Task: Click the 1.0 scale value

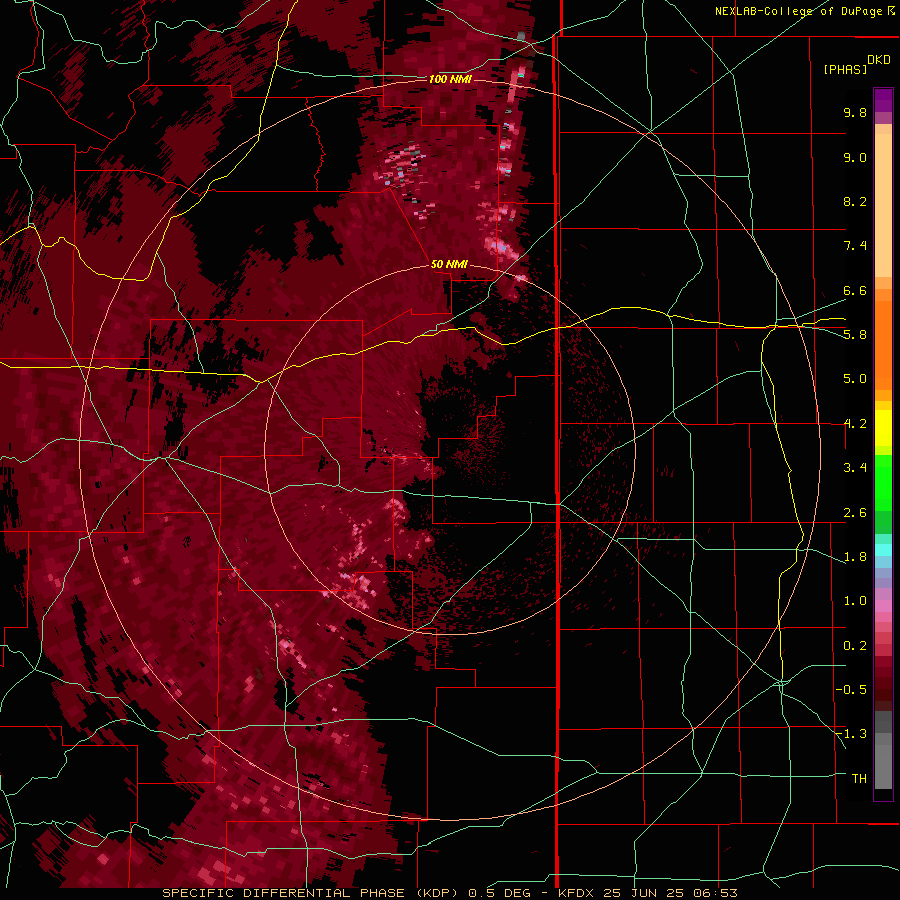Action: pyautogui.click(x=855, y=601)
